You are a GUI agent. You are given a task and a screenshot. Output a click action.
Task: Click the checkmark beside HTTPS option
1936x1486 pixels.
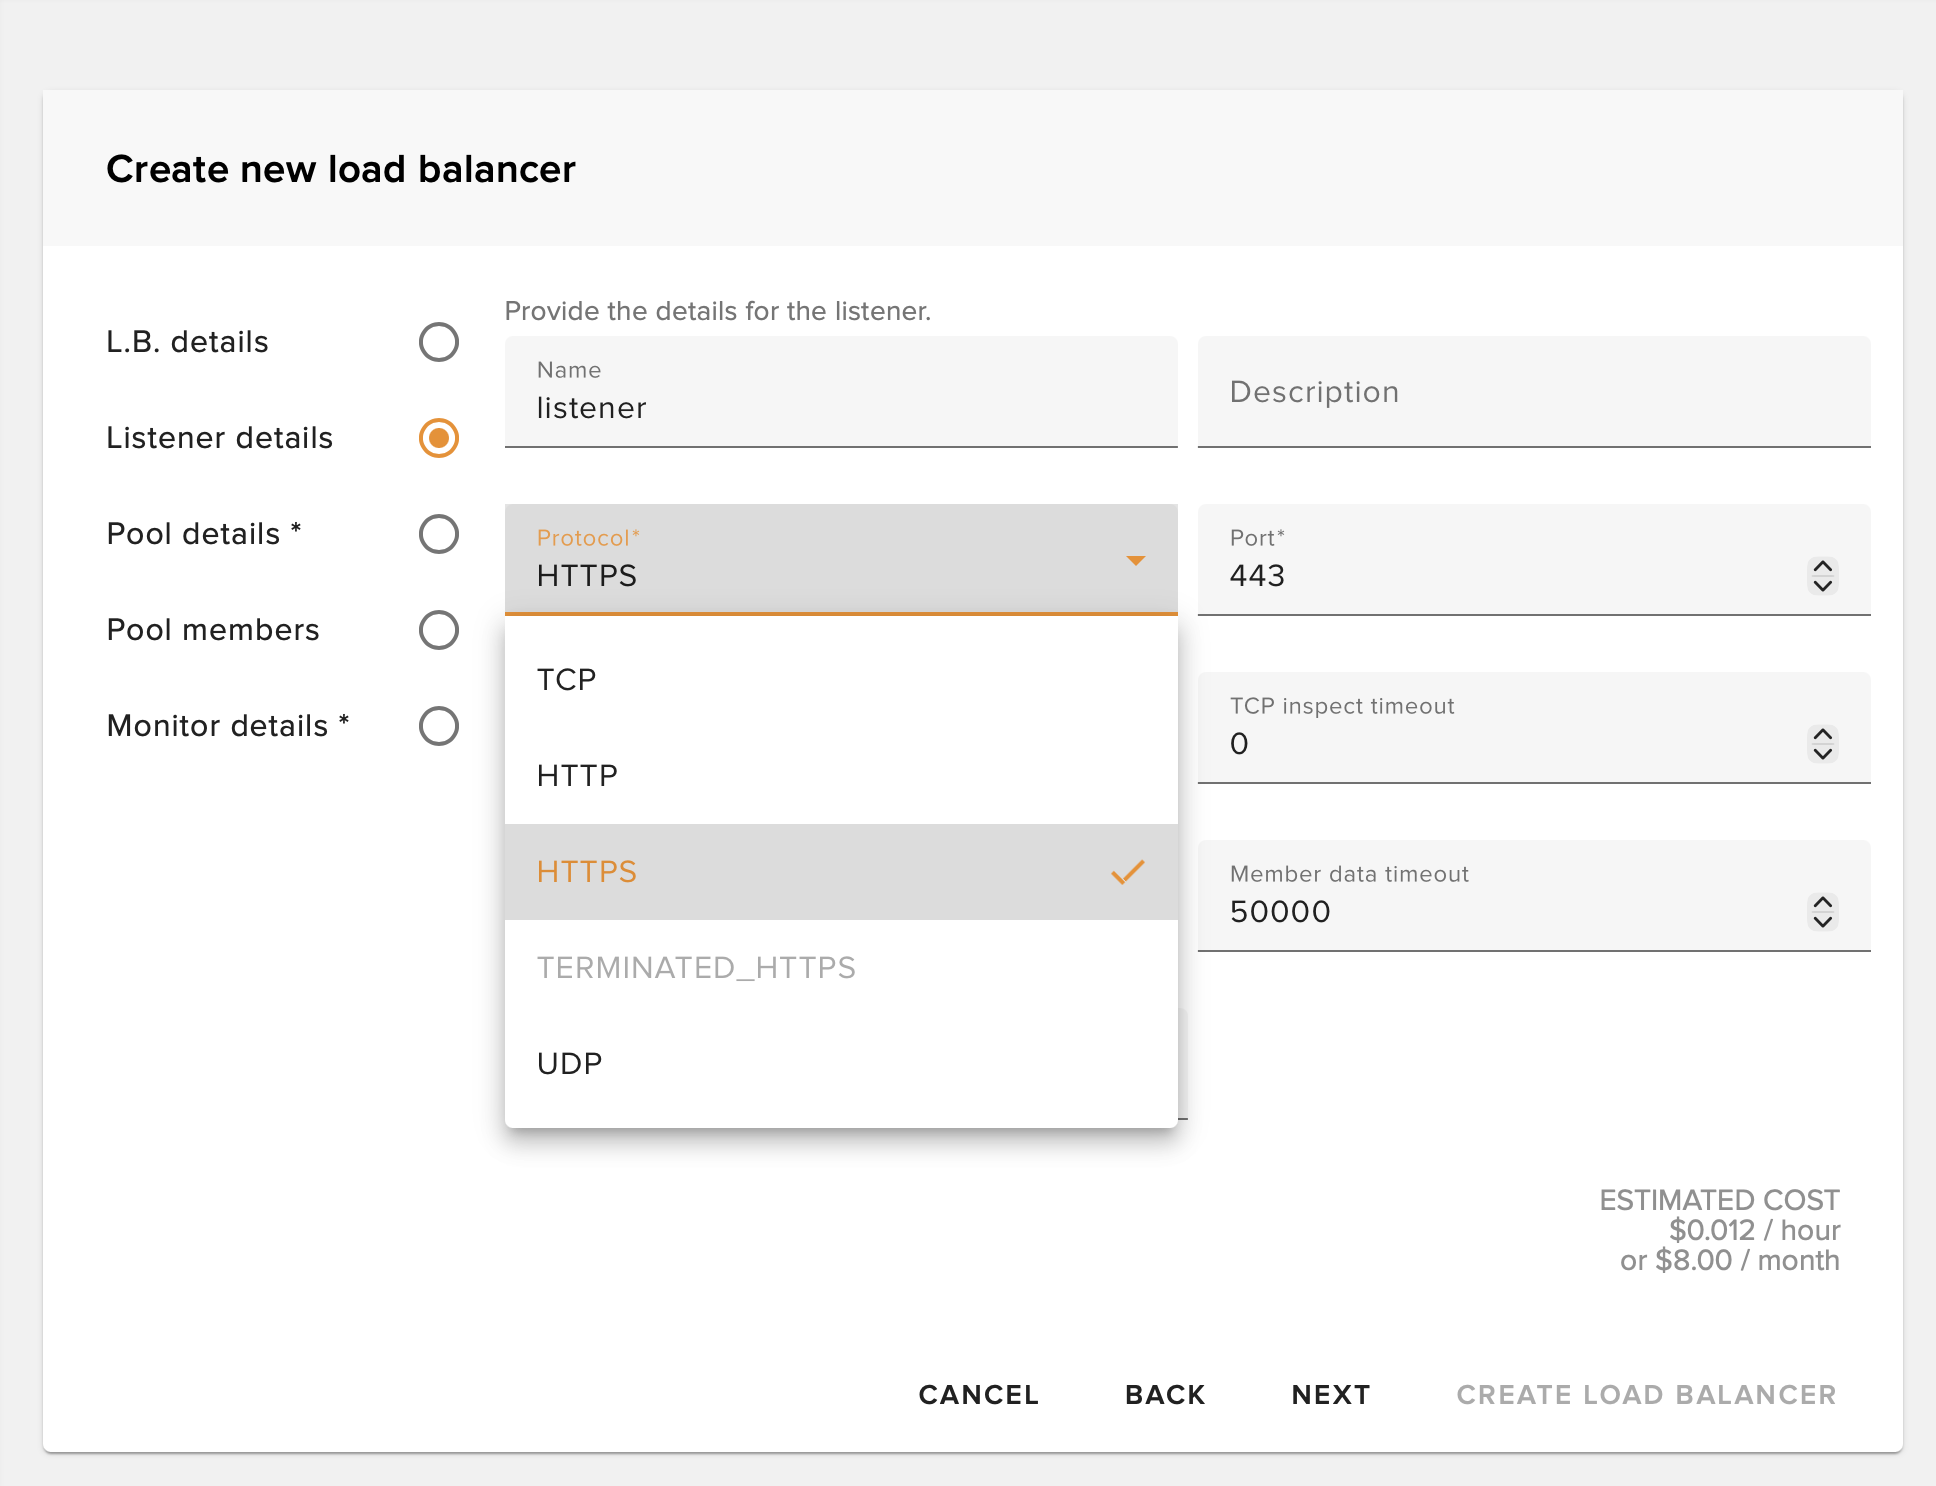(1128, 871)
